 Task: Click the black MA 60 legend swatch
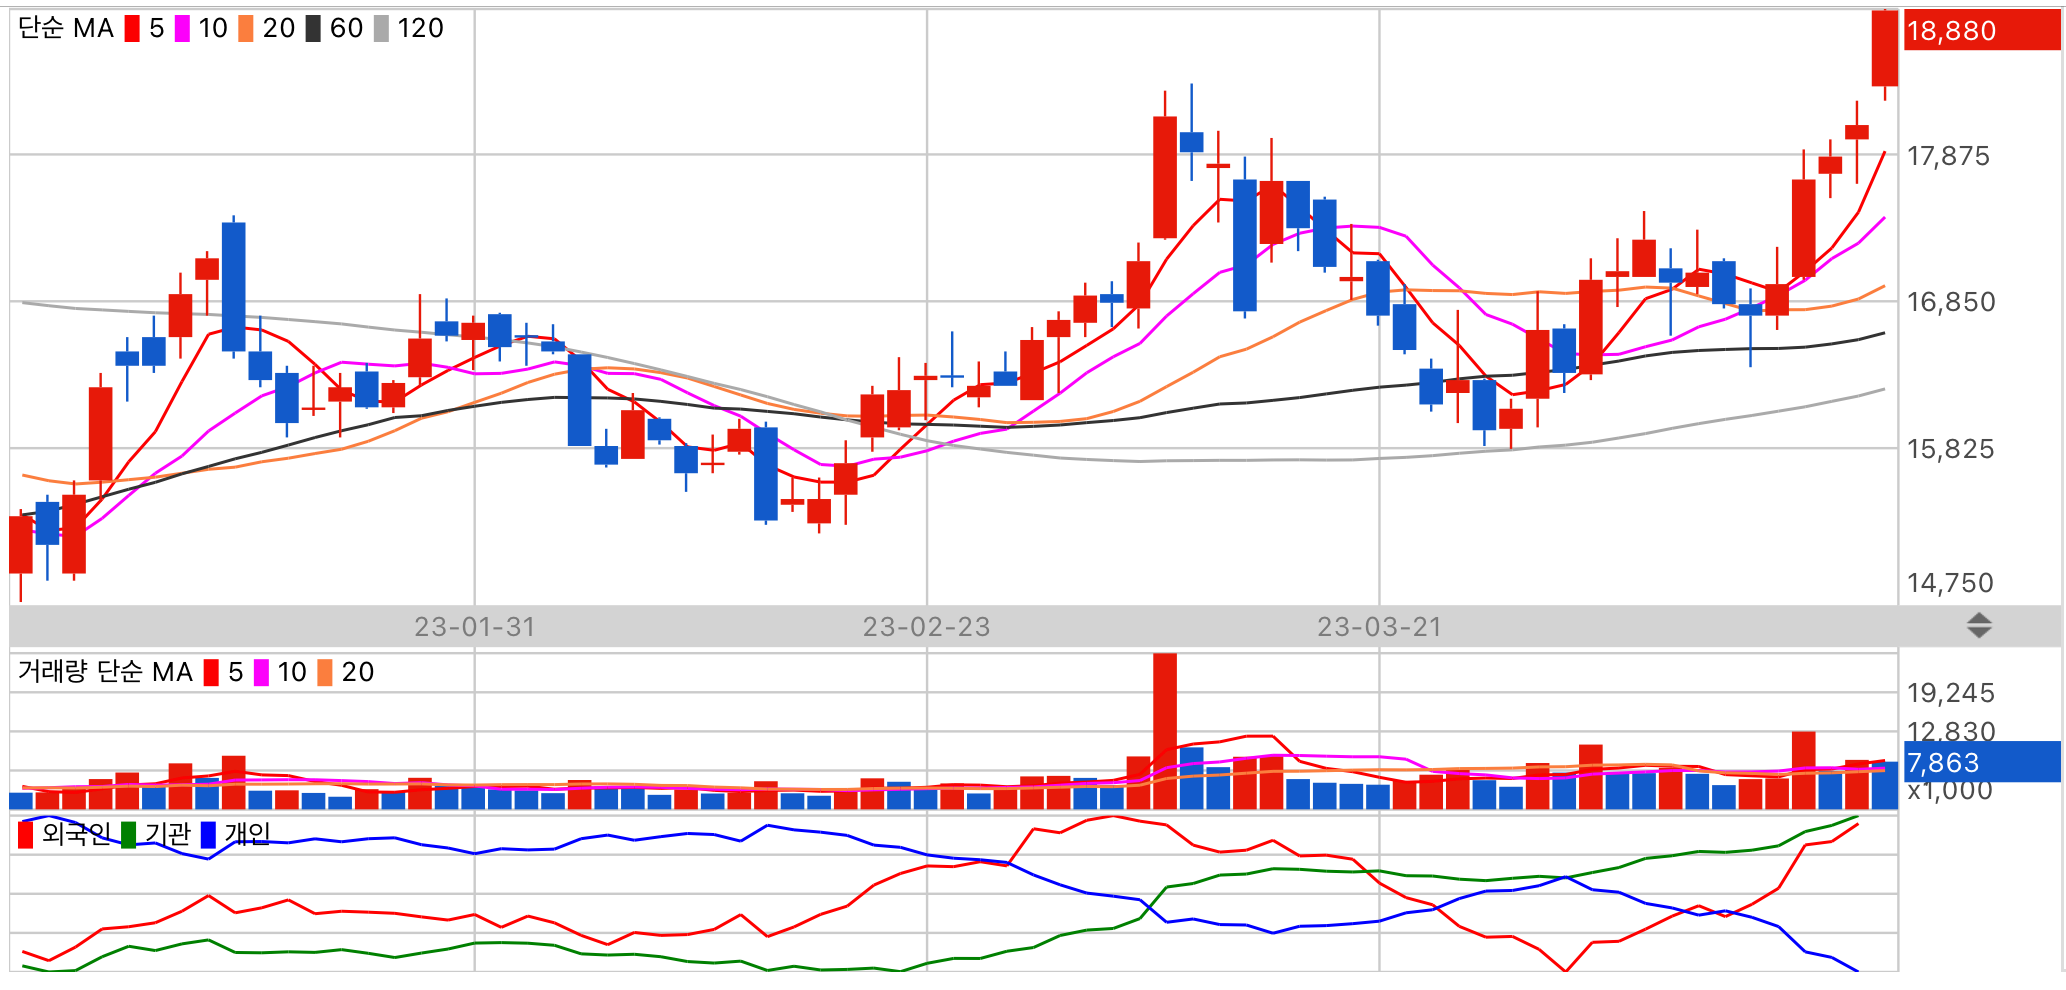coord(313,28)
